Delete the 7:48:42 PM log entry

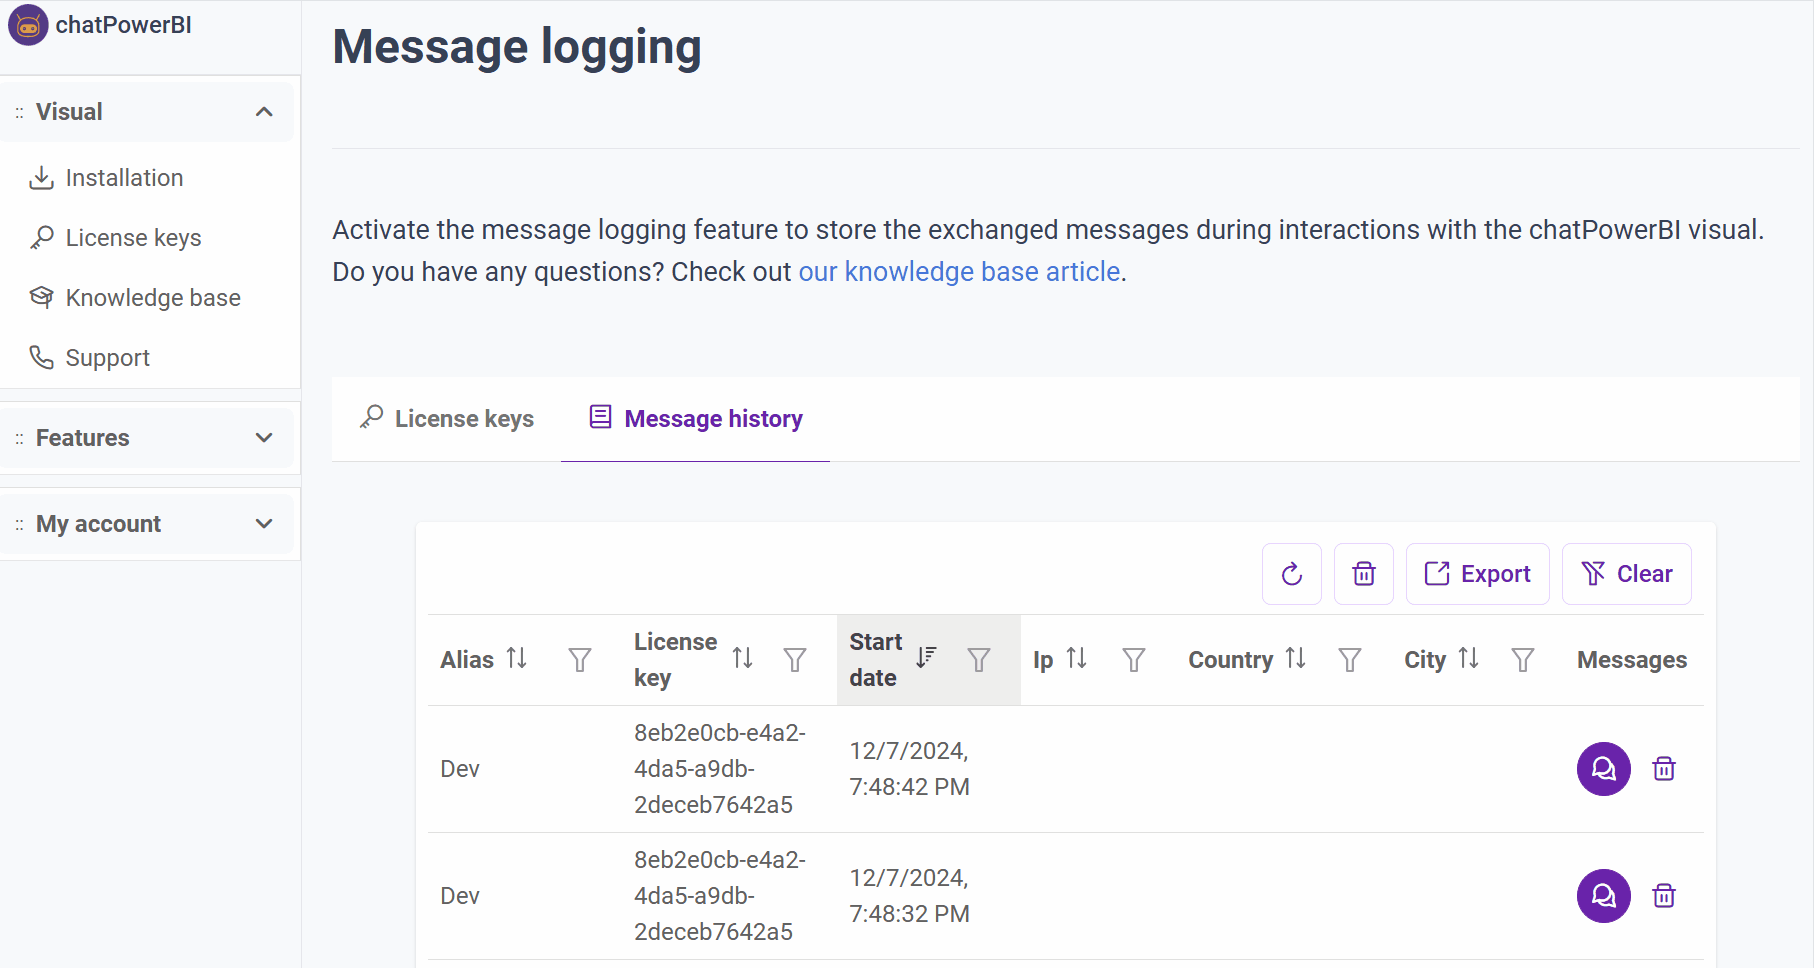pos(1664,769)
